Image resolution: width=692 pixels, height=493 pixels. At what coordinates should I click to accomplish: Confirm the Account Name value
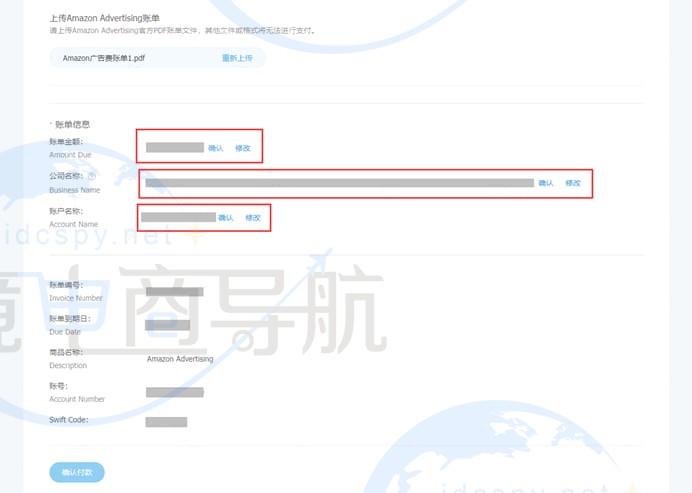coord(226,218)
